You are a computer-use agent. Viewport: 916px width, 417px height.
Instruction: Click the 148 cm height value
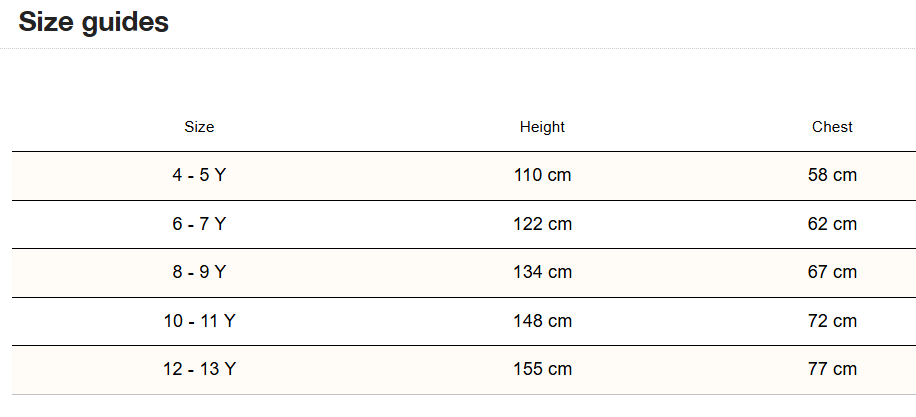pos(542,321)
